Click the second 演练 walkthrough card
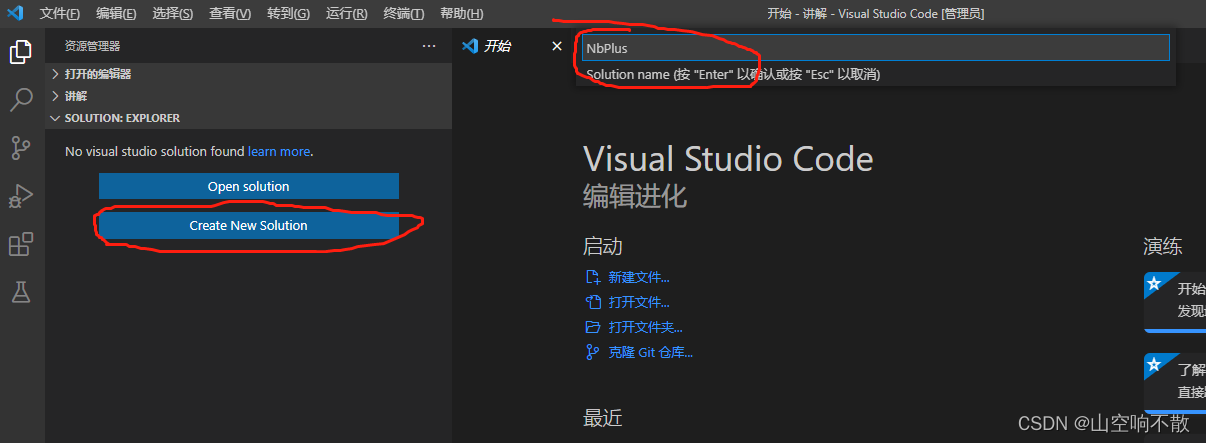Screen dimensions: 1206x443 tap(1175, 382)
